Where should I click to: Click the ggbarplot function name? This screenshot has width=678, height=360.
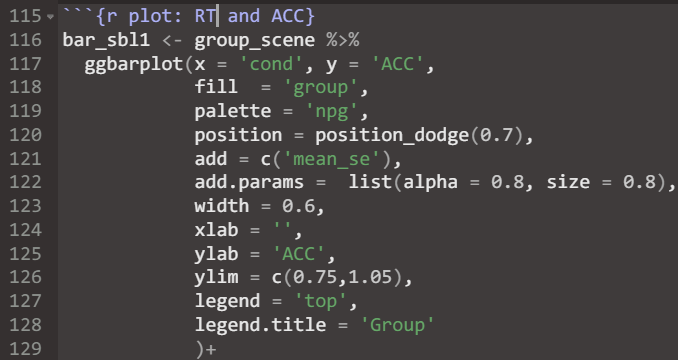click(x=134, y=64)
